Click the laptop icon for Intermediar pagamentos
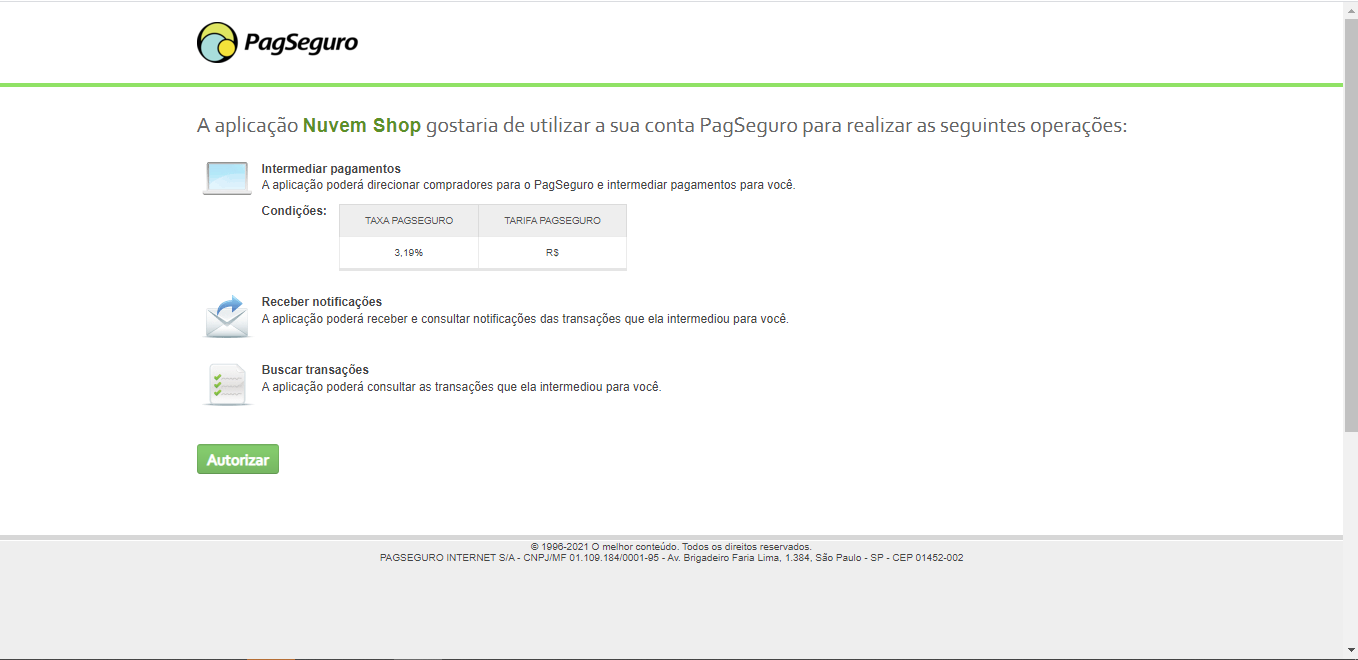This screenshot has width=1358, height=660. (227, 178)
